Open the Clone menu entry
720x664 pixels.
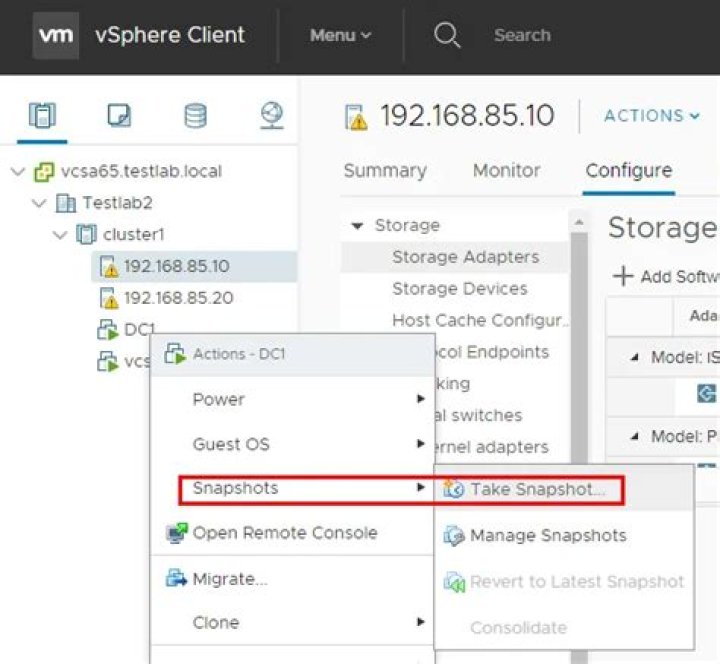292,622
